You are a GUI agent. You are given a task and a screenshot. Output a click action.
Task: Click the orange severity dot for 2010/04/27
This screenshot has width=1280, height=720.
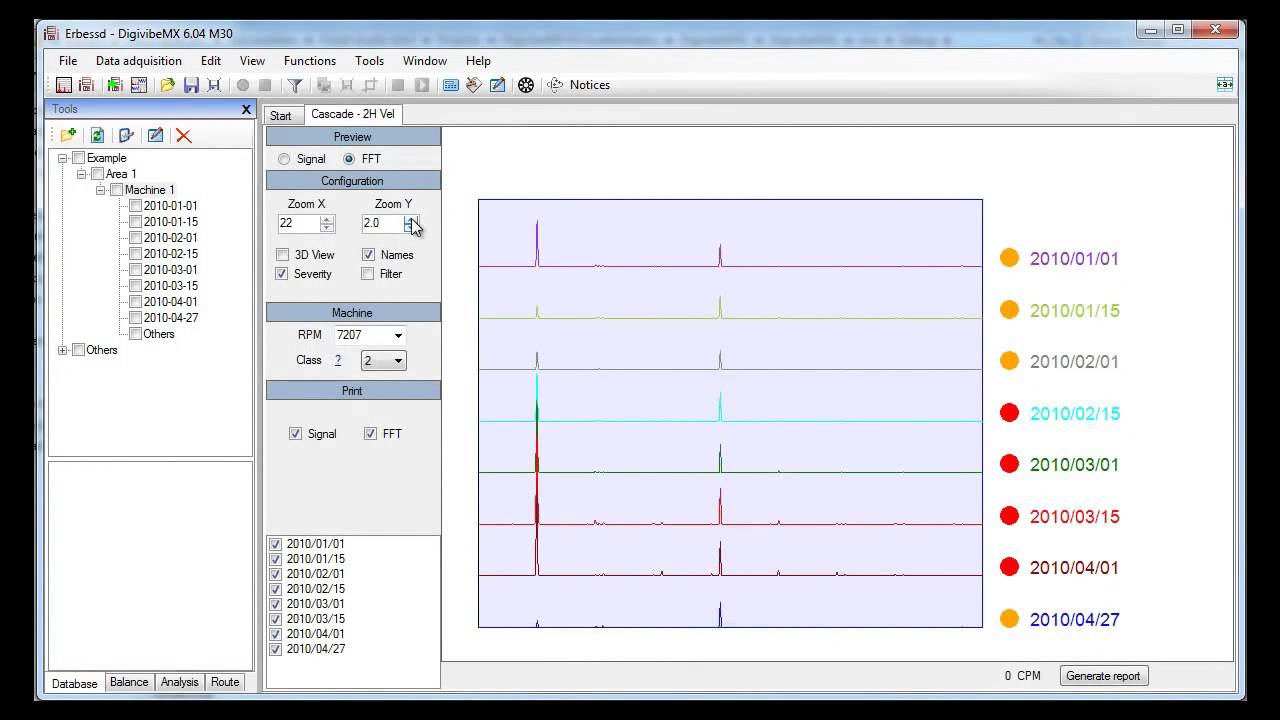1009,619
